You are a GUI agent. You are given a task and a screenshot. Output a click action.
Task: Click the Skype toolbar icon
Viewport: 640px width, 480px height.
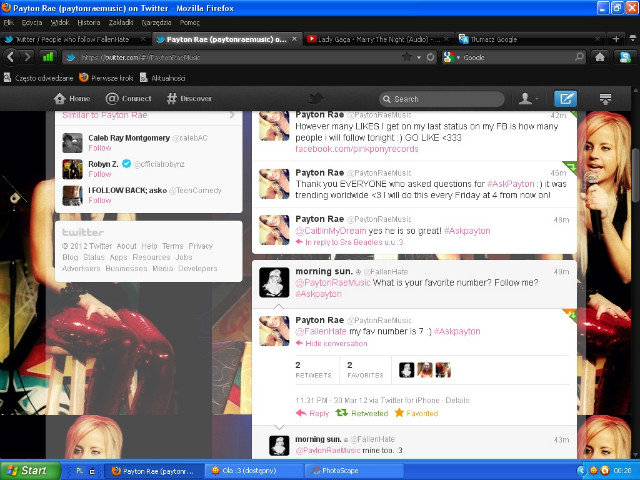point(625,57)
